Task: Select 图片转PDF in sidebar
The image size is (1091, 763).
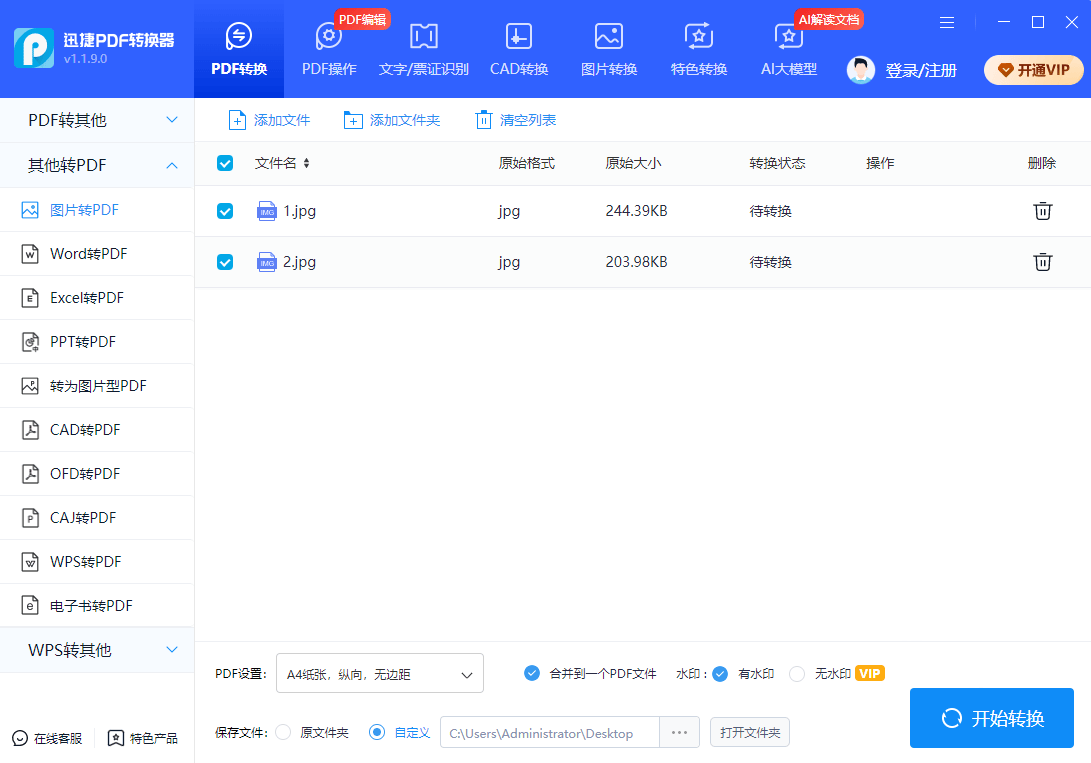Action: tap(97, 210)
